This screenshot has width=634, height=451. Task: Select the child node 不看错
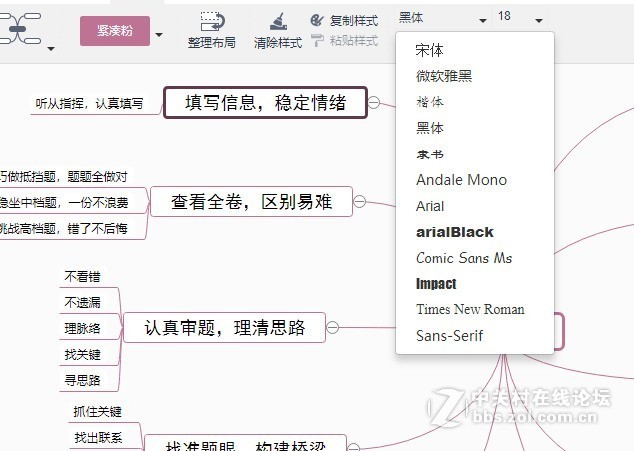82,277
